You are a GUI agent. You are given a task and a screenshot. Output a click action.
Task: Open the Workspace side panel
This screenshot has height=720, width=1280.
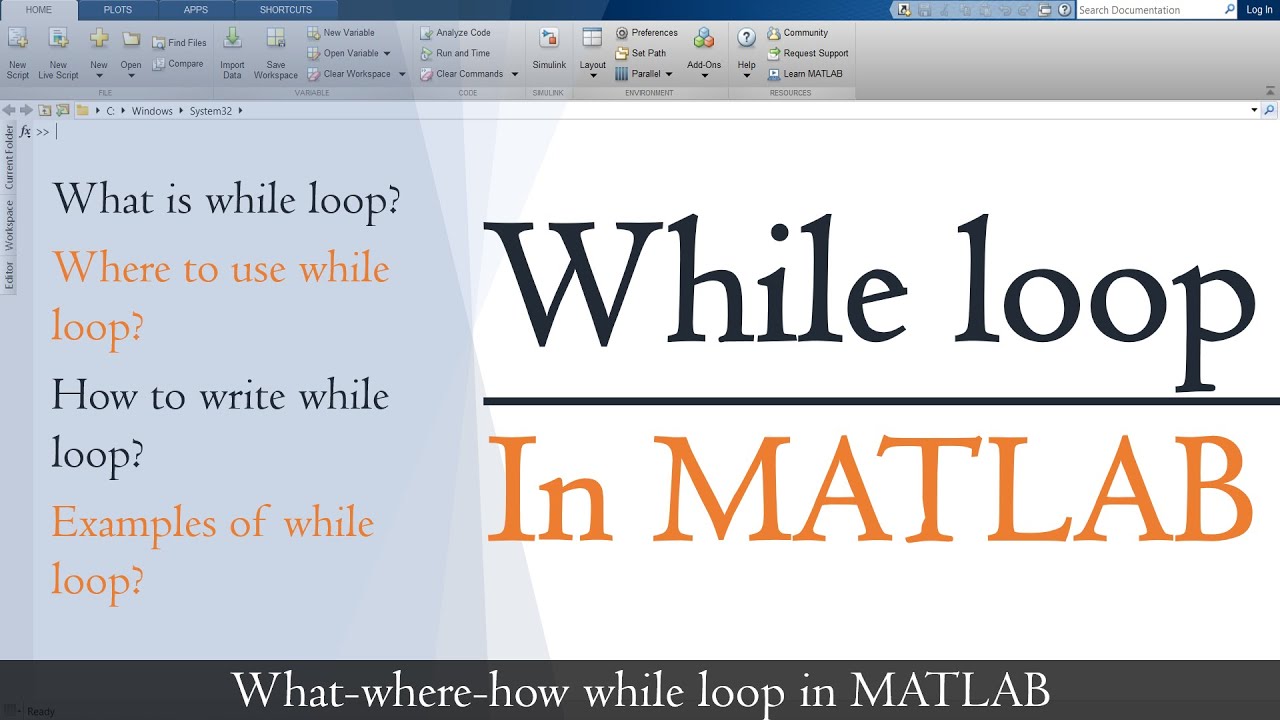[x=9, y=224]
